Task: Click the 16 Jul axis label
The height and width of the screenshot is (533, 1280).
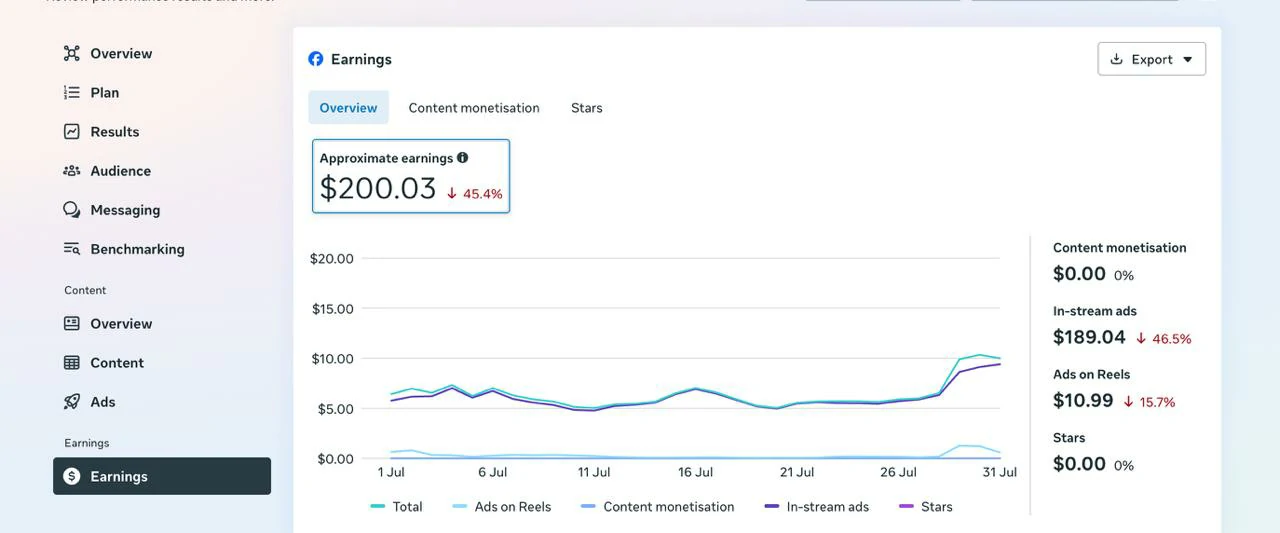Action: (695, 472)
